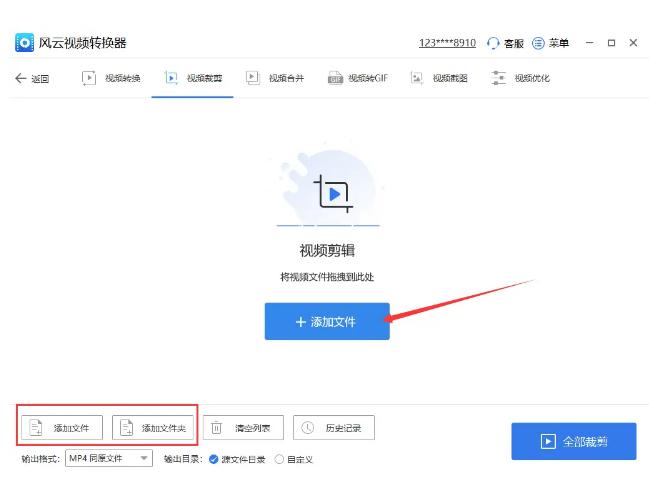Viewport: 661px width, 496px height.
Task: Click the GIF file tab icon
Action: [x=335, y=78]
